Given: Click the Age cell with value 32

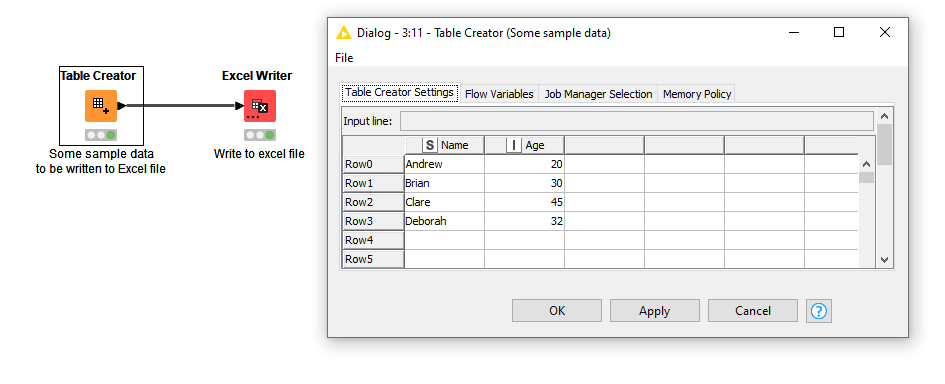Looking at the screenshot, I should tap(525, 221).
